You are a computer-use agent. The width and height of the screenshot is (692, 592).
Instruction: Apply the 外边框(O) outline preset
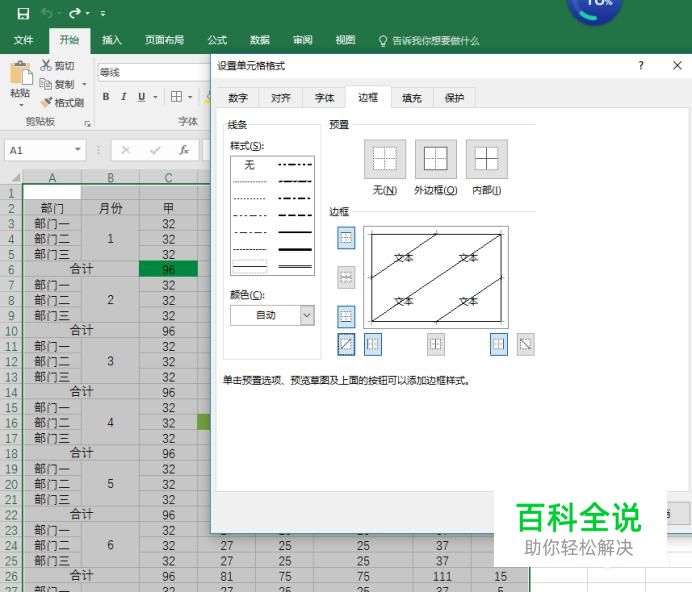pyautogui.click(x=436, y=159)
